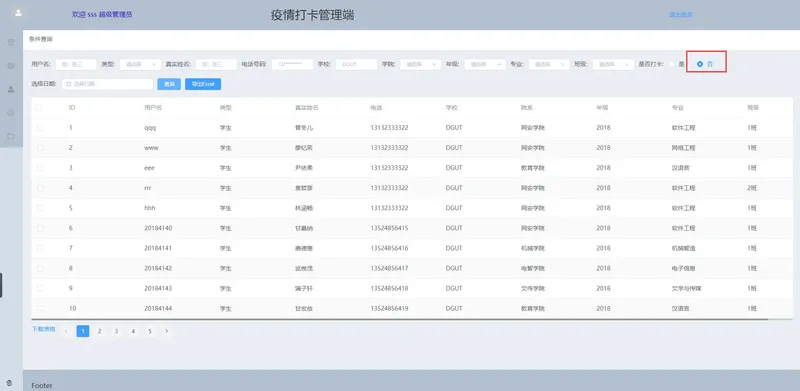Open the person icon menu in sidebar
Image resolution: width=800 pixels, height=391 pixels.
(11, 89)
